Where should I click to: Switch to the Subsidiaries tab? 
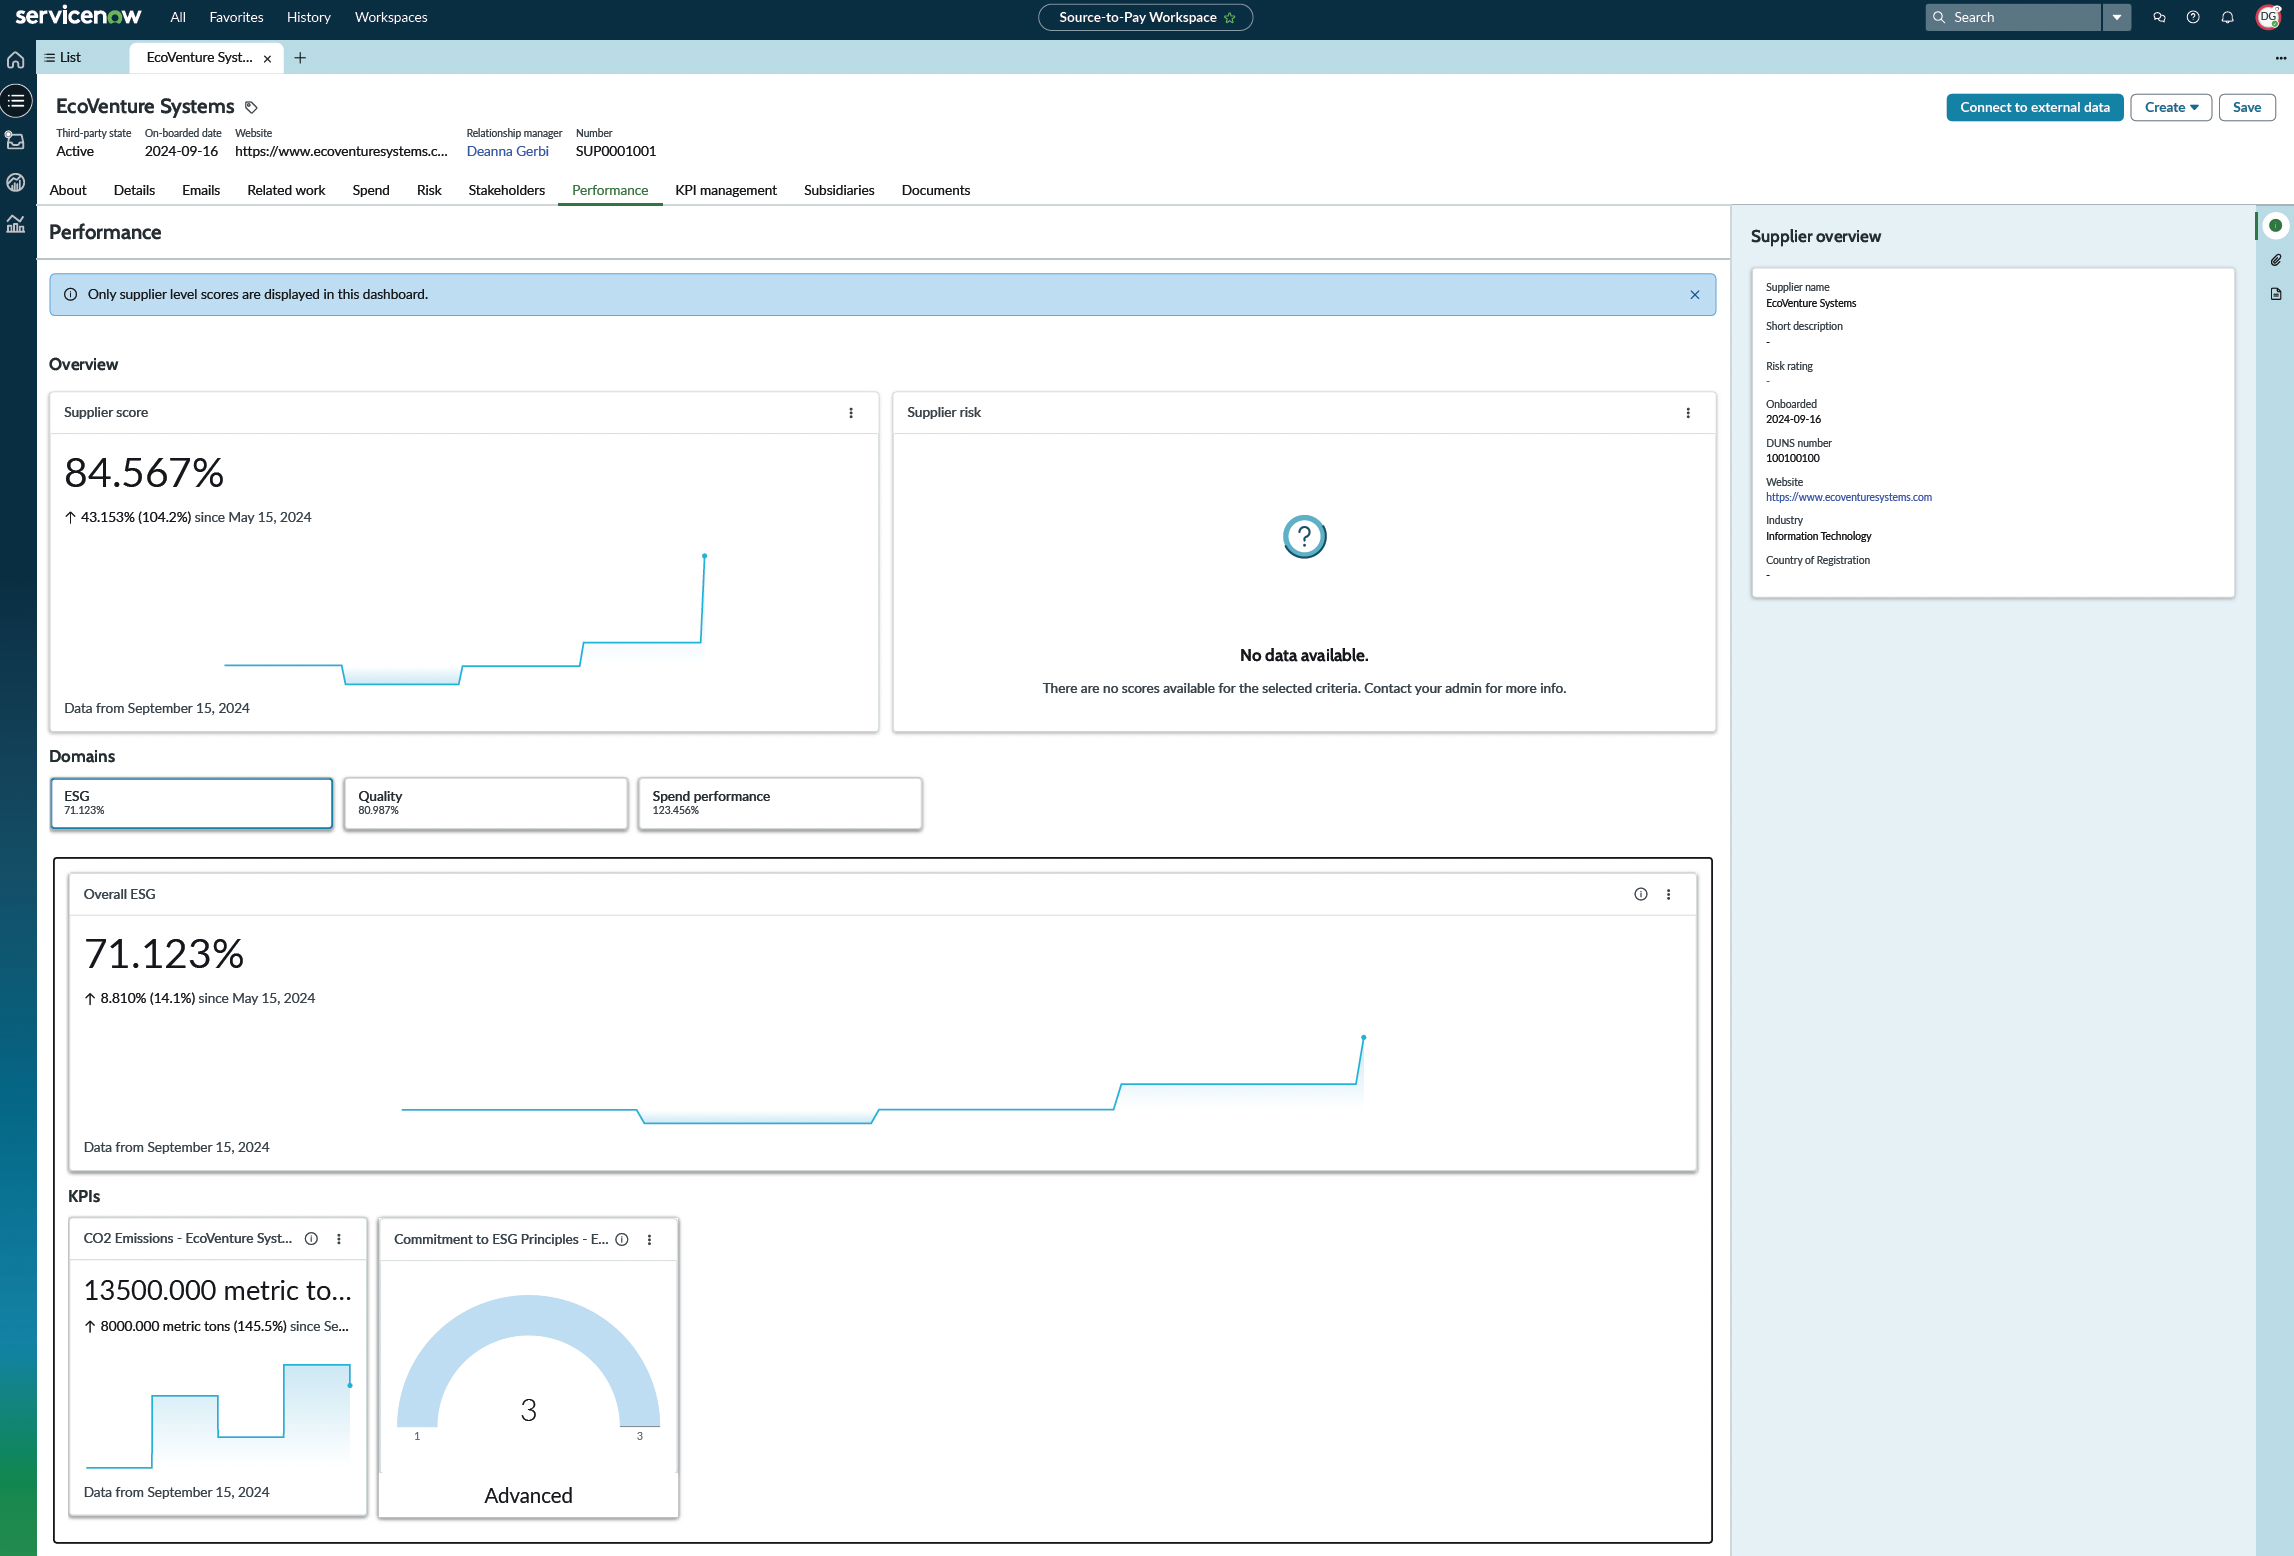point(839,190)
